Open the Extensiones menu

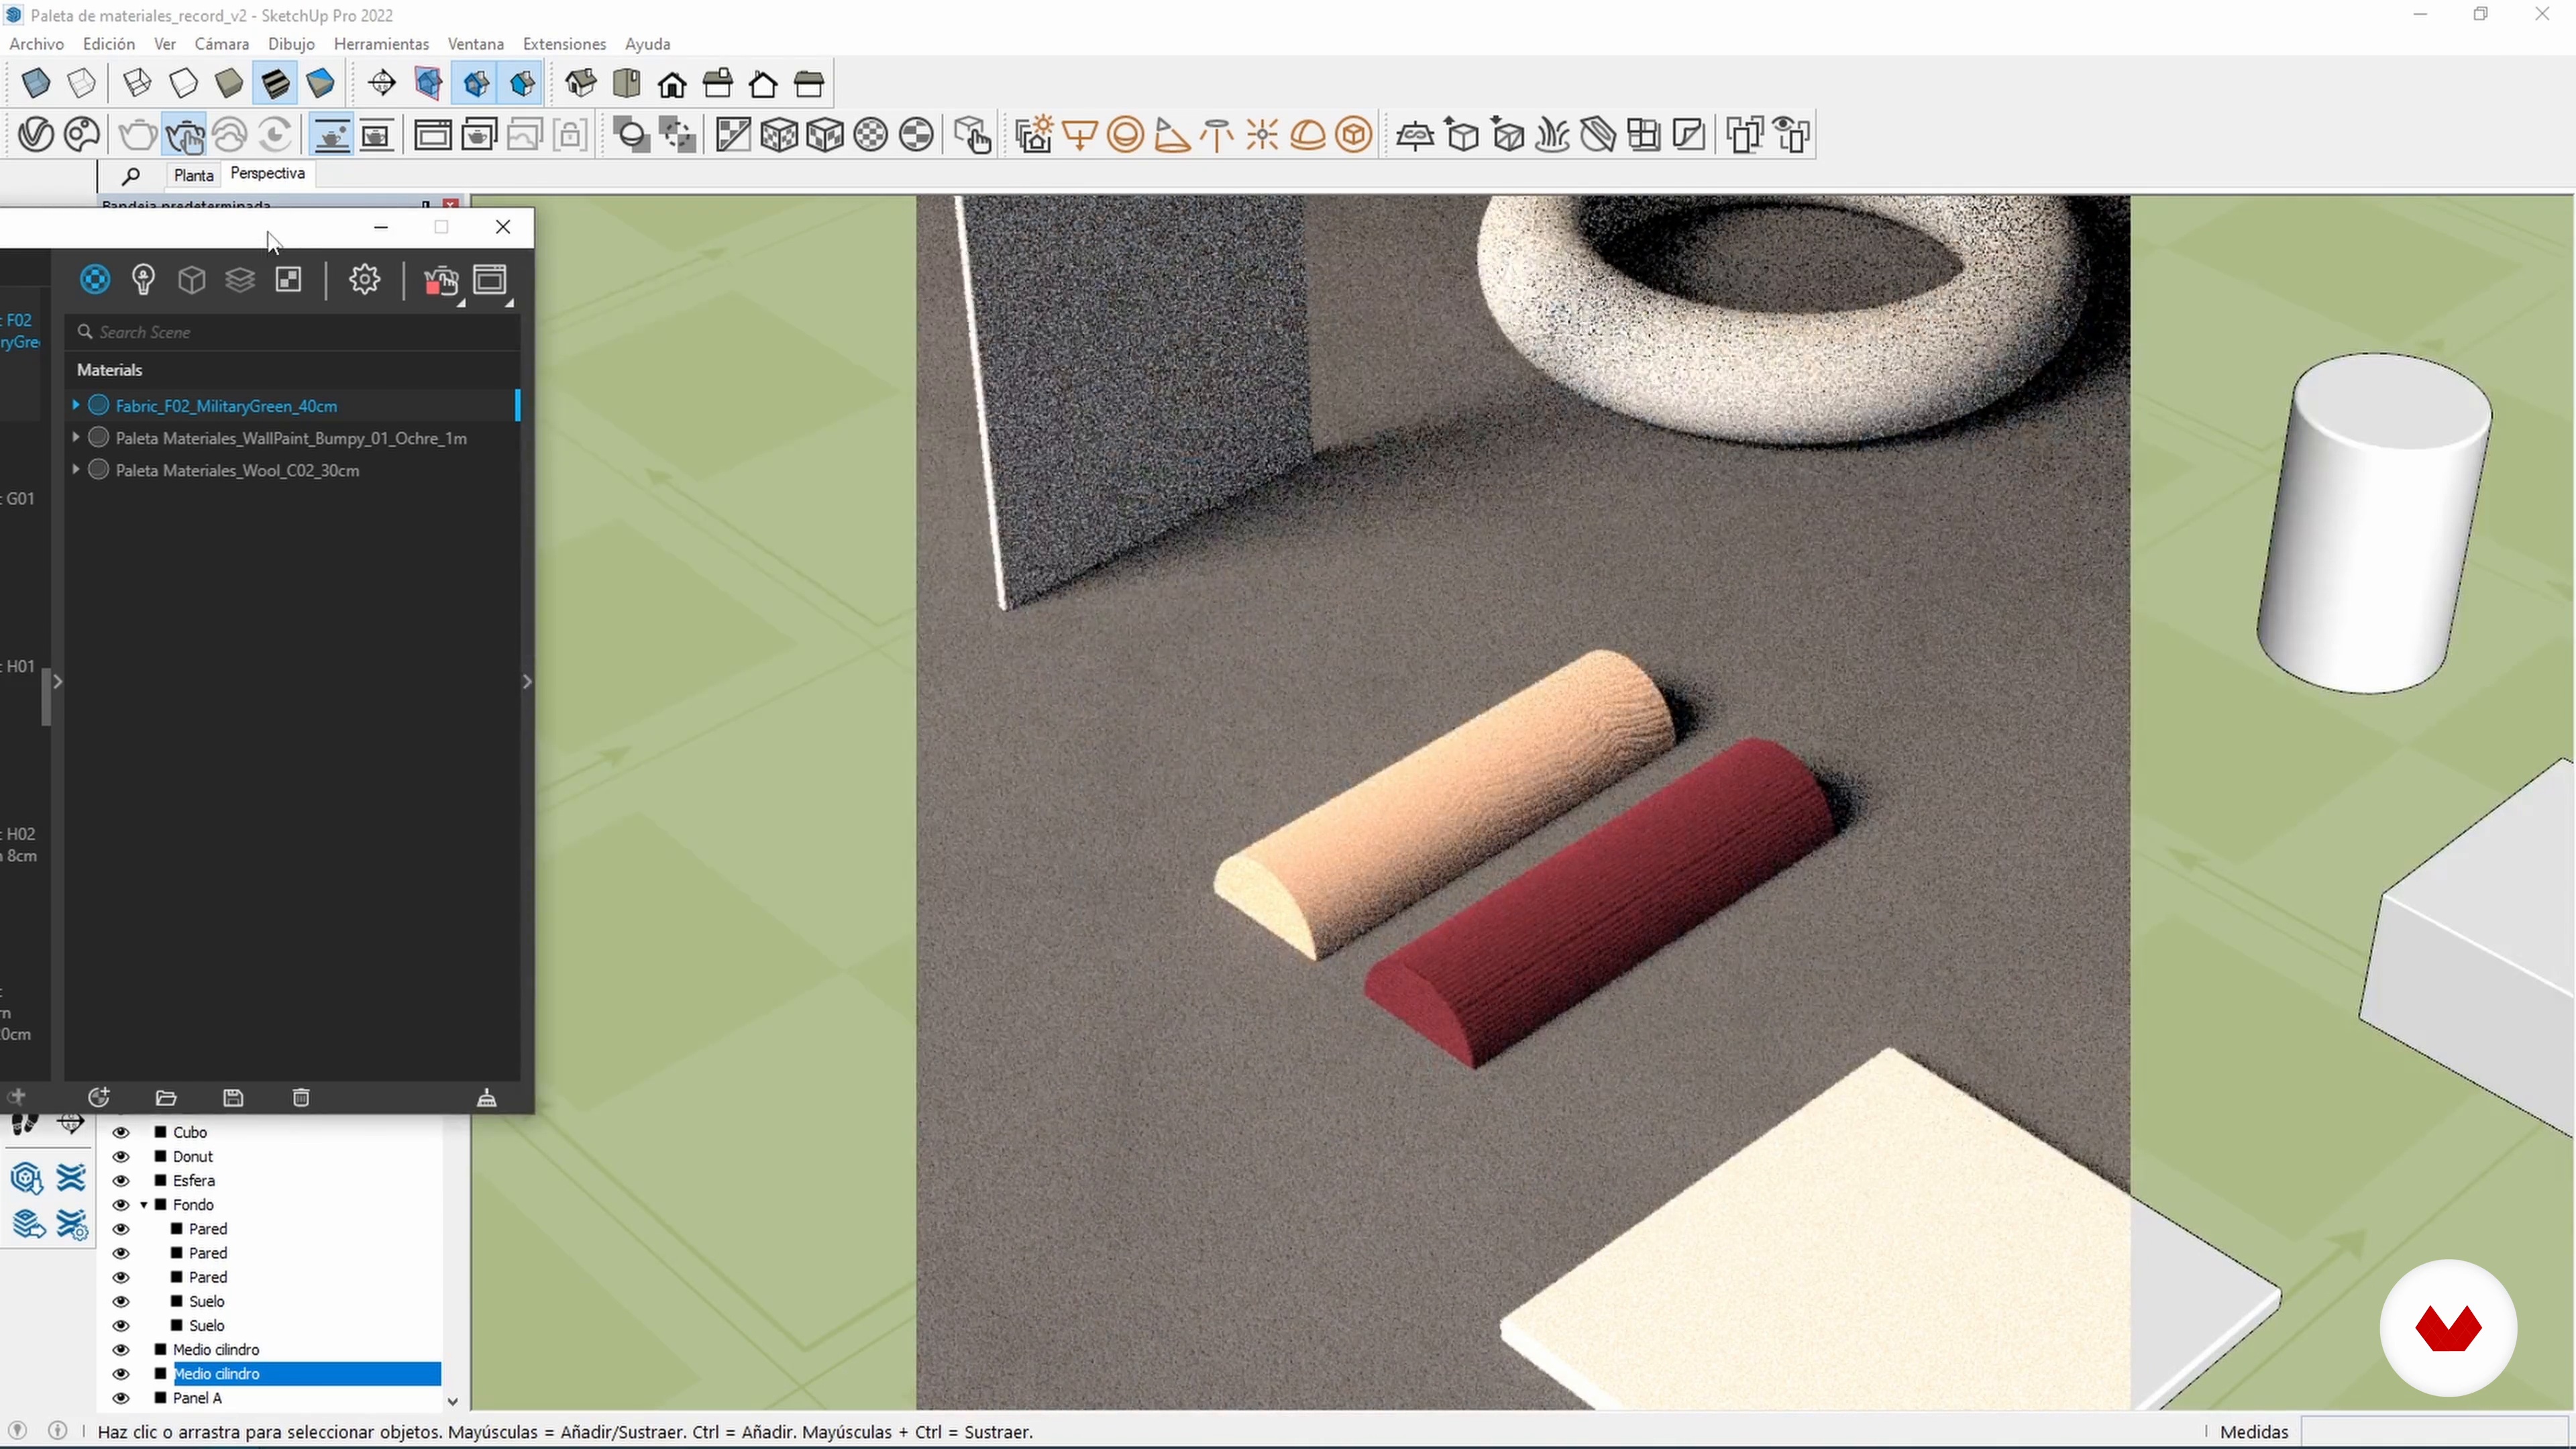tap(564, 44)
